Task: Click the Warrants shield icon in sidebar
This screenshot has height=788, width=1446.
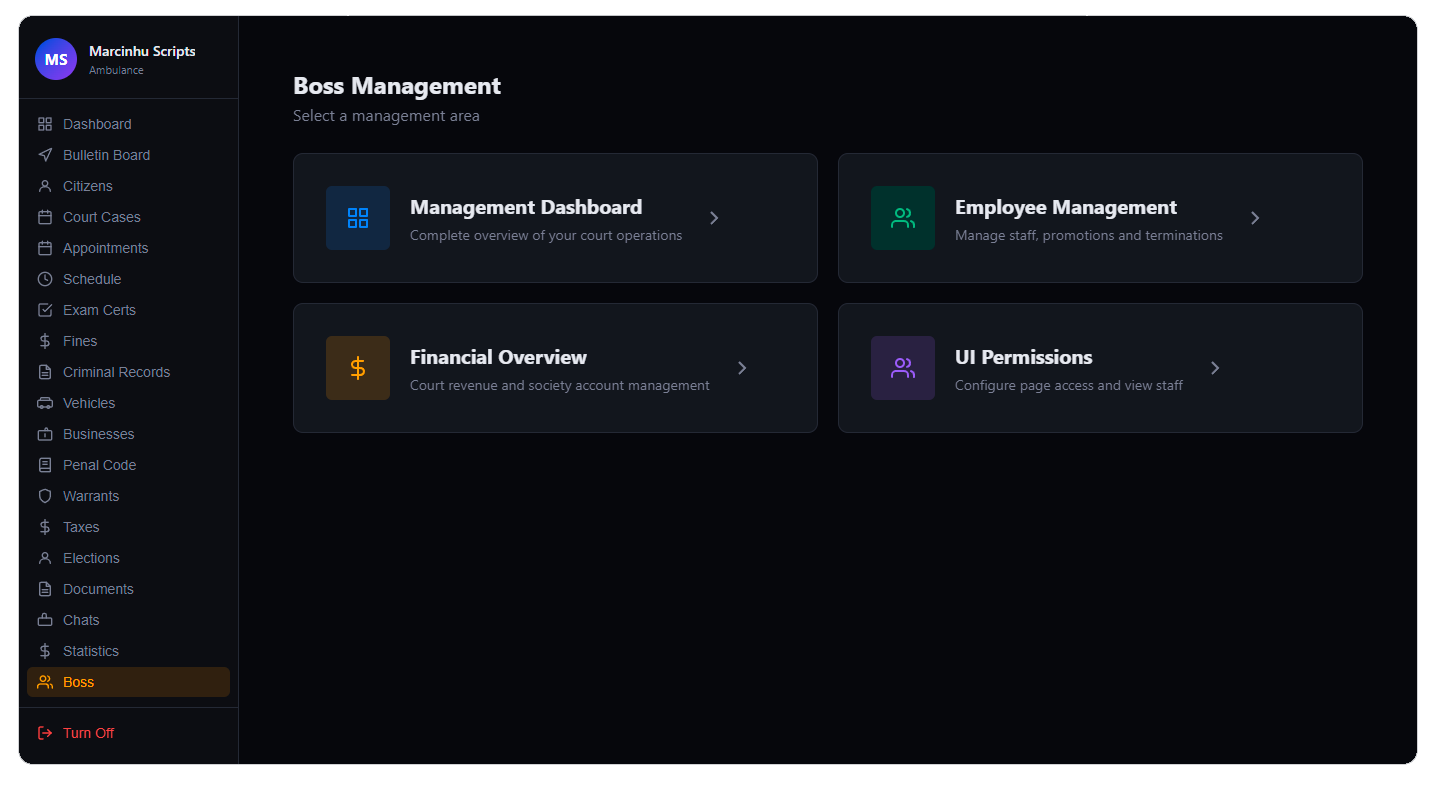Action: (45, 496)
